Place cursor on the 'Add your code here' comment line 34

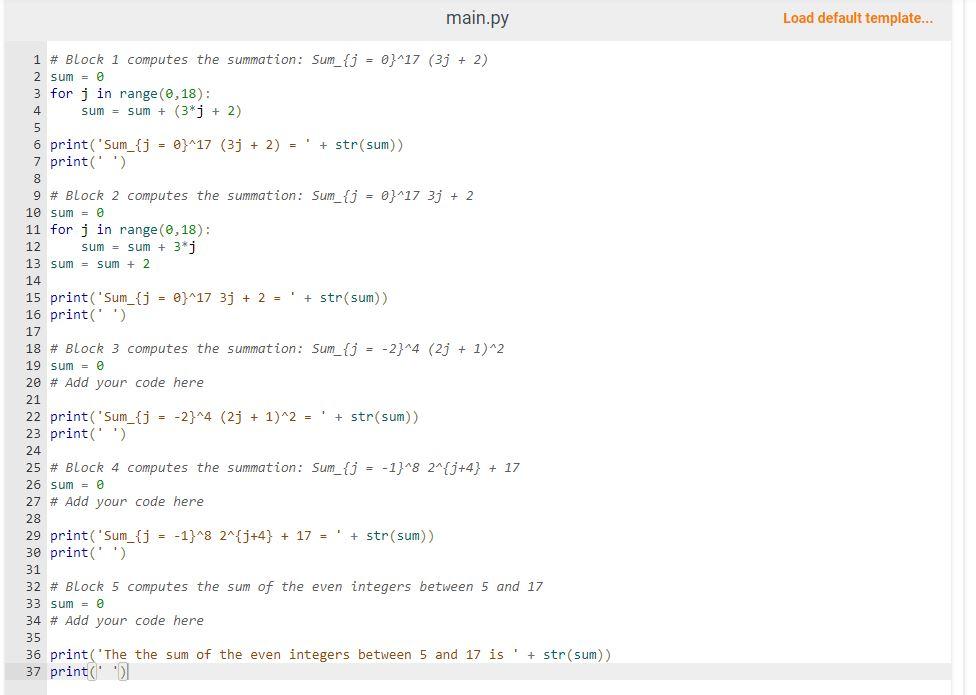click(x=126, y=620)
